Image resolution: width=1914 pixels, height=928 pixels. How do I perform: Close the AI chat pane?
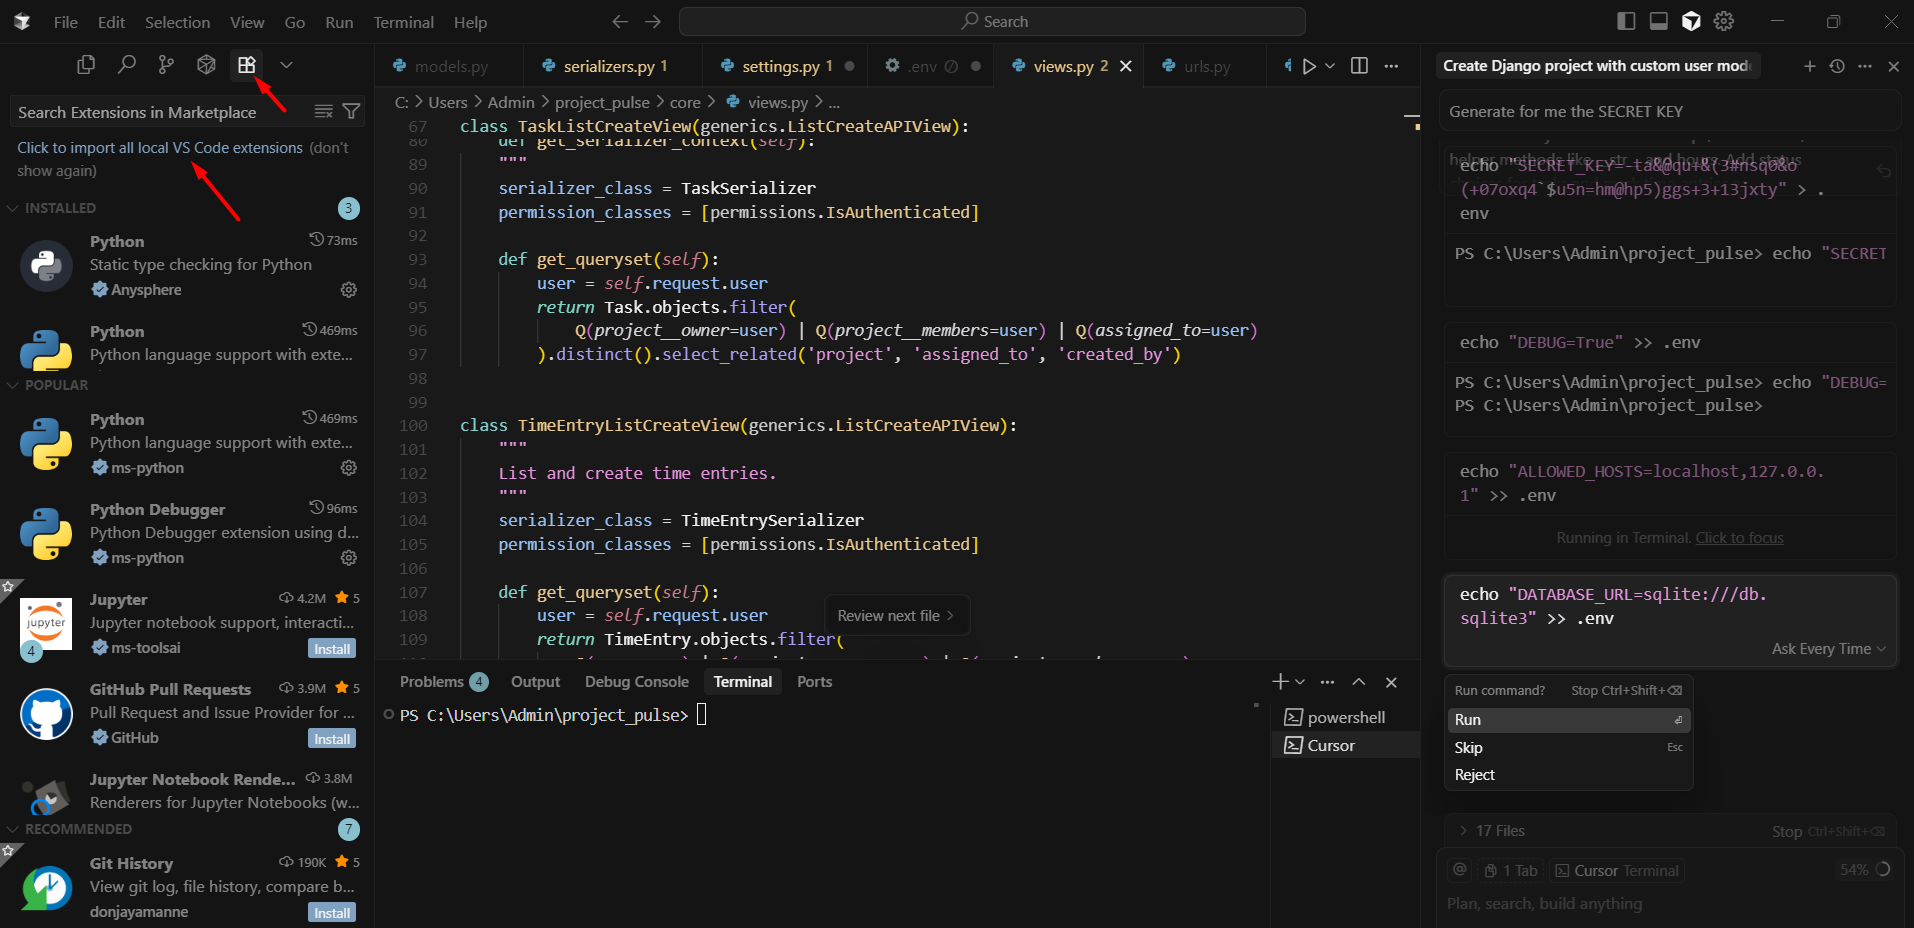pos(1893,66)
